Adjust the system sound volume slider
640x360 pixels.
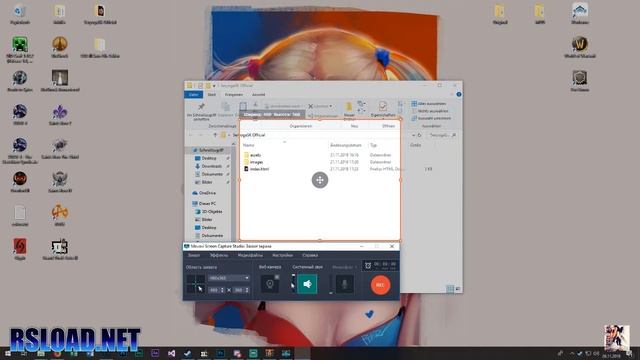pyautogui.click(x=293, y=284)
